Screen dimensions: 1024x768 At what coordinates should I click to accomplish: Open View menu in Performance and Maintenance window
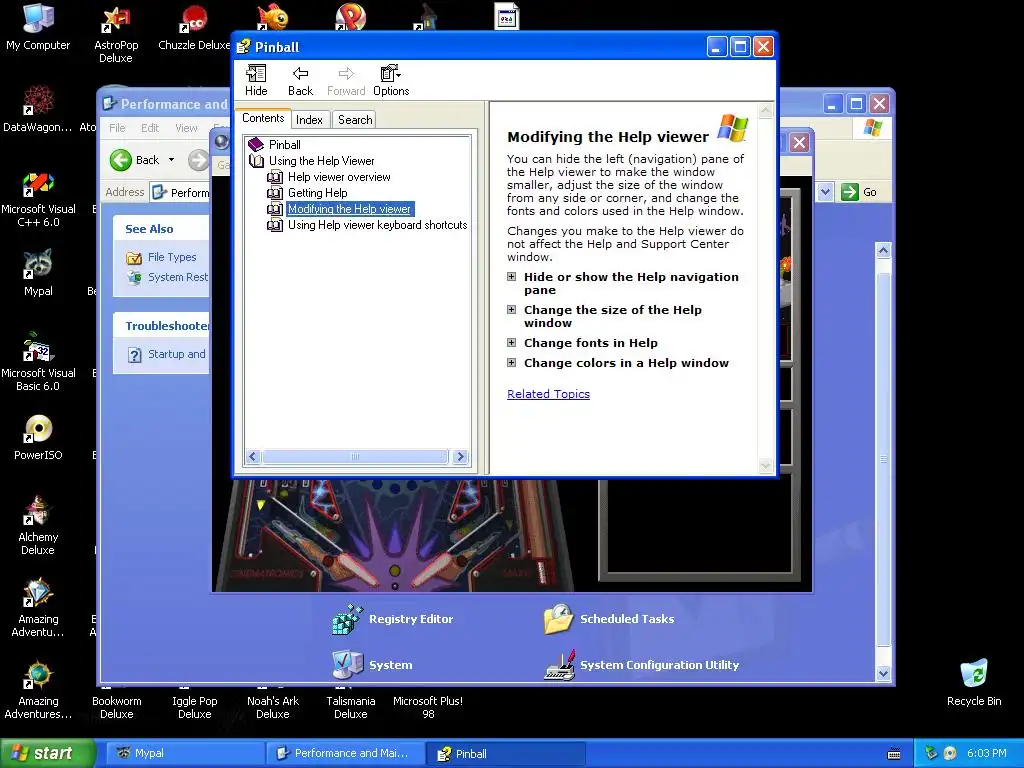click(185, 128)
